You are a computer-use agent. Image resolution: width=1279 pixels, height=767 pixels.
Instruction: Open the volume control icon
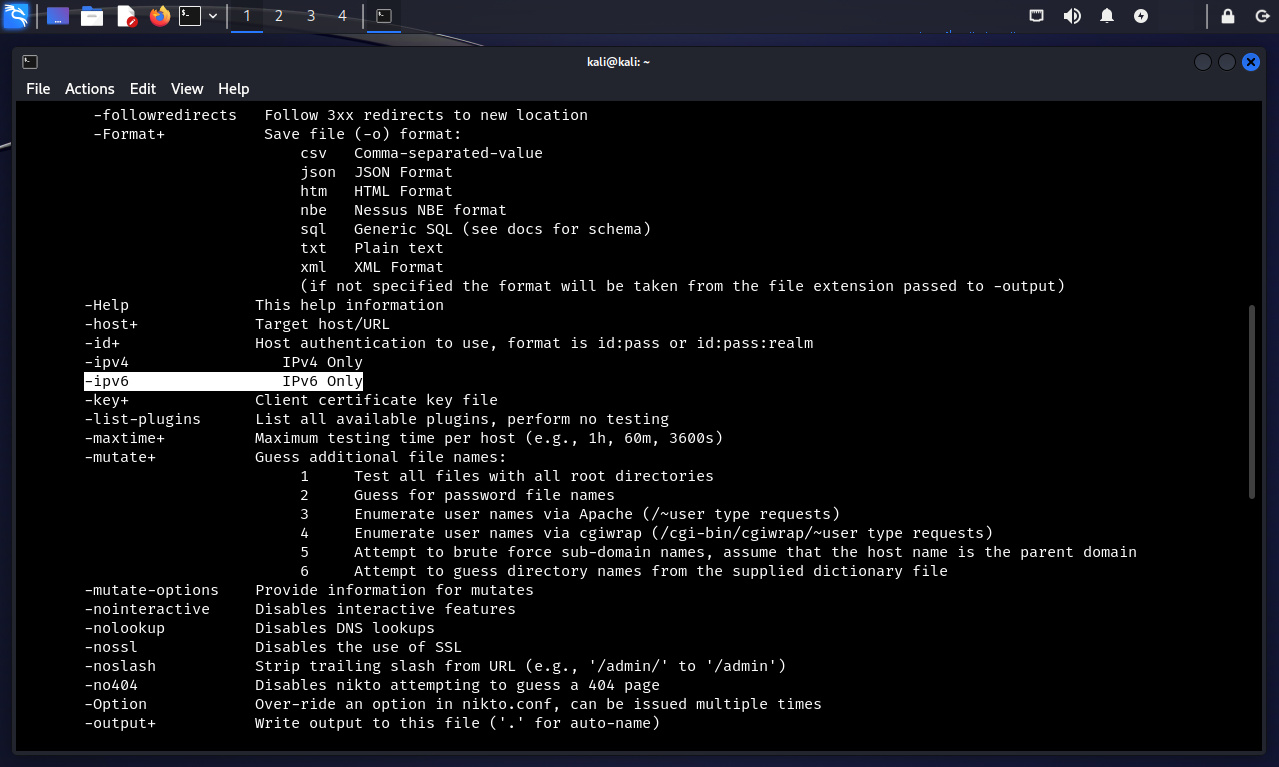coord(1072,16)
